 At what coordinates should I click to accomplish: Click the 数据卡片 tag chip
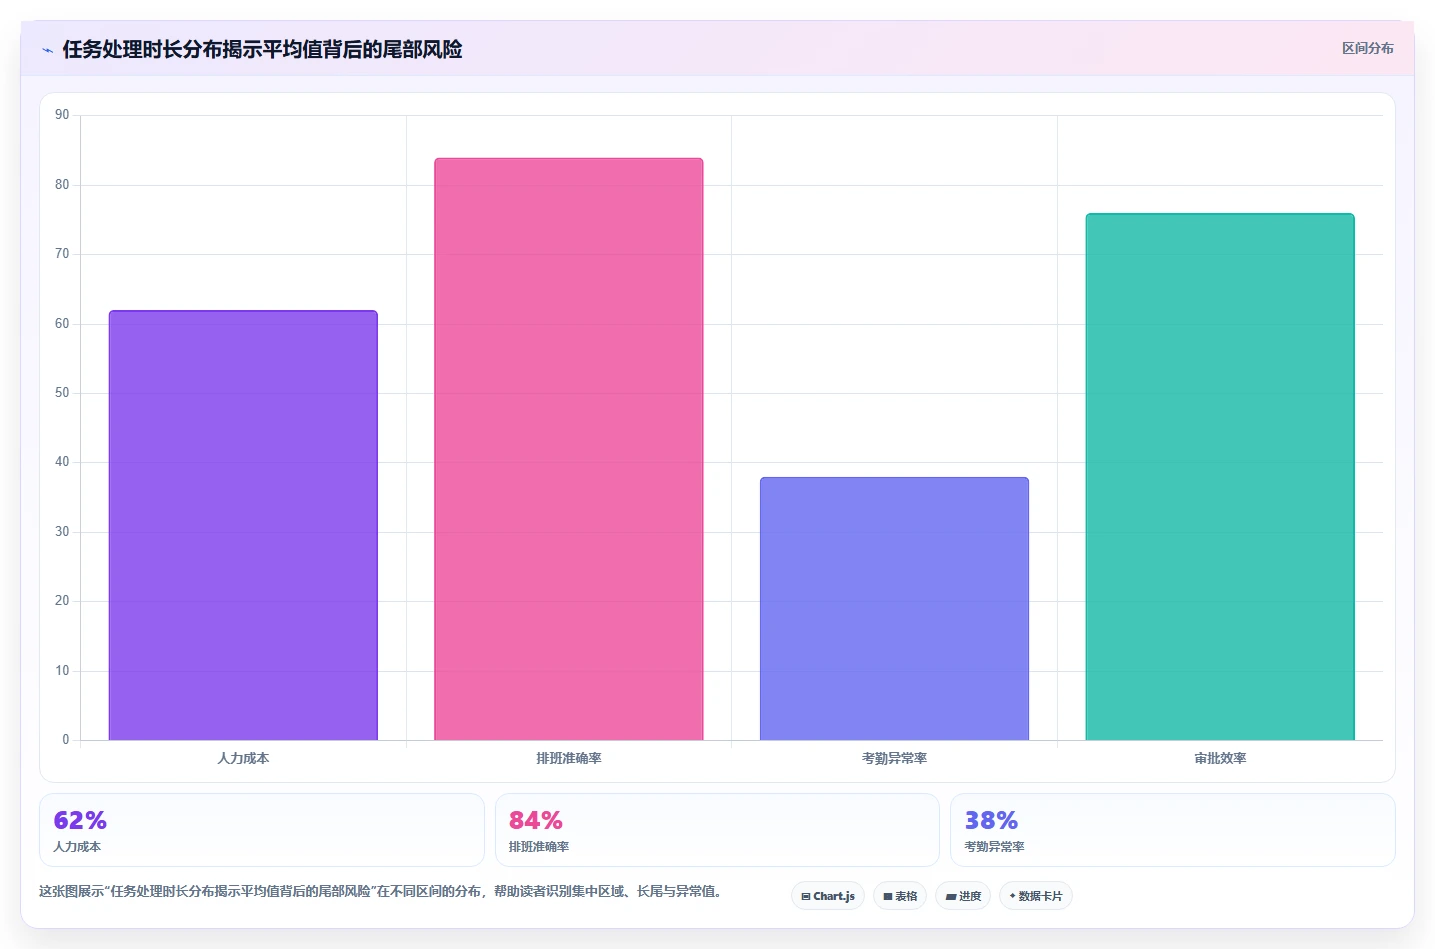(x=1036, y=896)
